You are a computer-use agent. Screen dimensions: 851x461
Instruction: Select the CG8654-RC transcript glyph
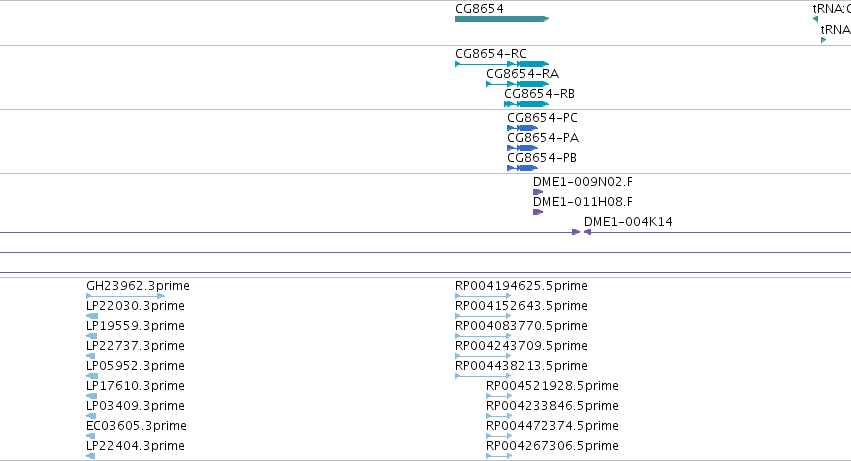point(502,64)
